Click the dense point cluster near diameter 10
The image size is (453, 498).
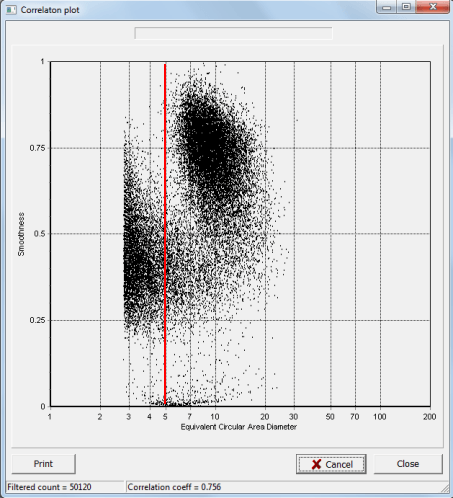point(213,147)
